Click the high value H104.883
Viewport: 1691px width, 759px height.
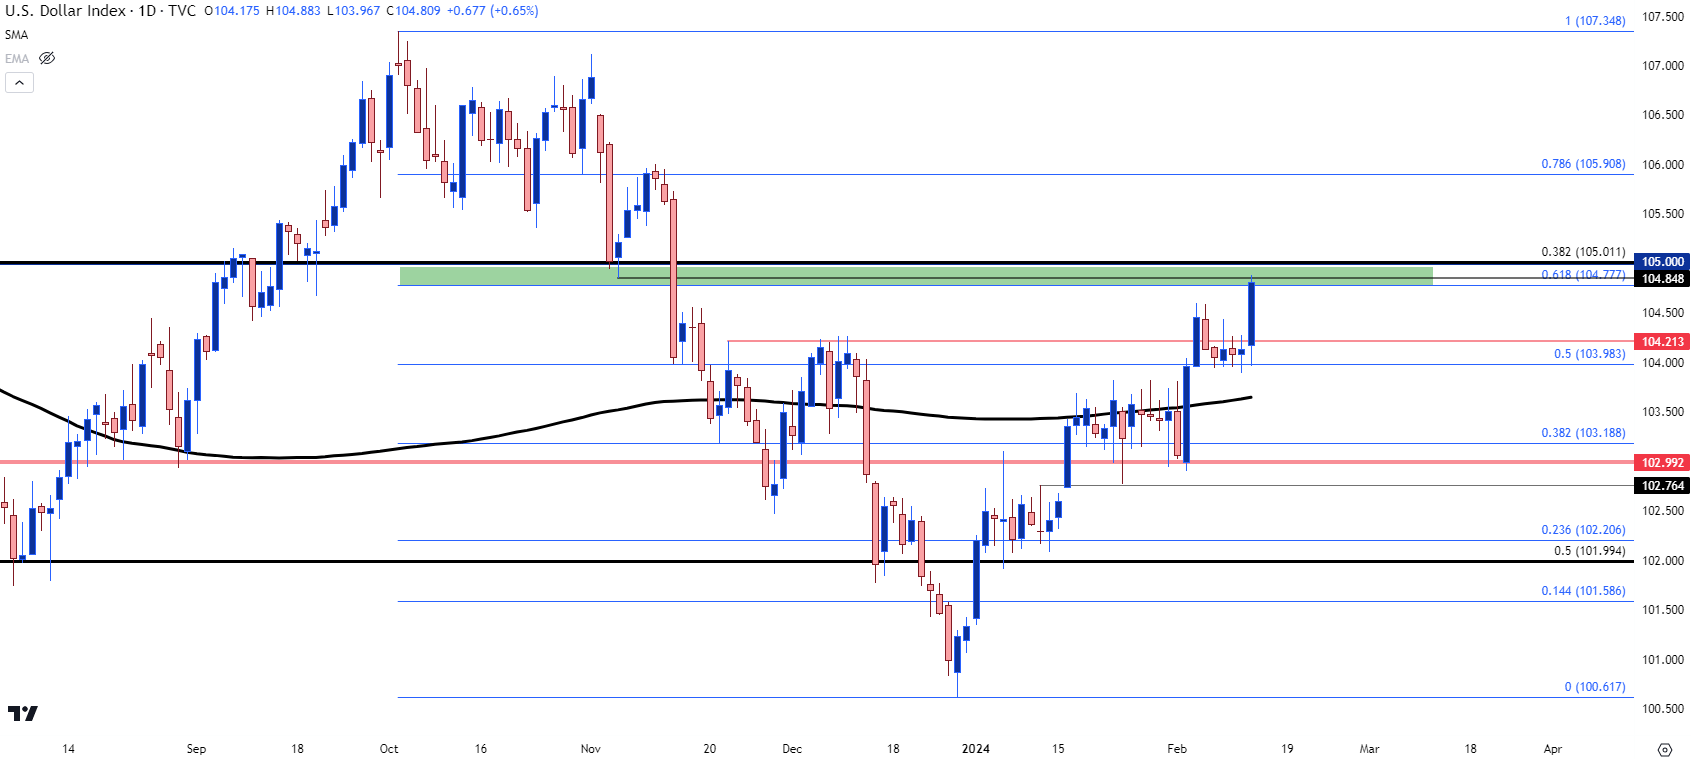coord(293,11)
